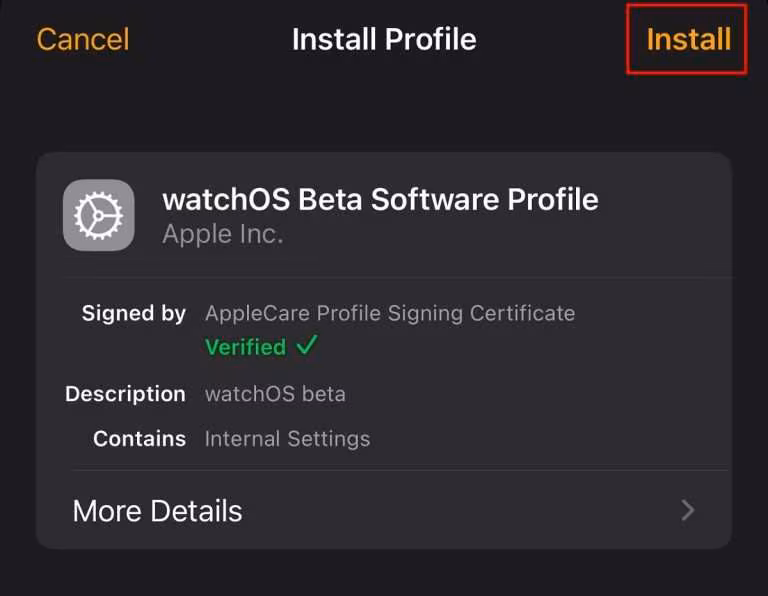Expand More Details using the chevron arrow
This screenshot has width=768, height=596.
[687, 511]
